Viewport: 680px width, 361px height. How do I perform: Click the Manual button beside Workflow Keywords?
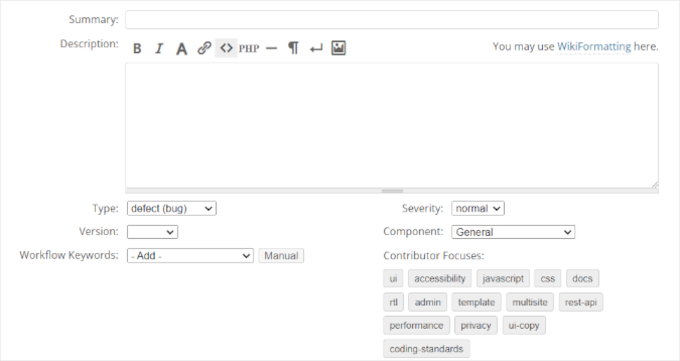point(281,256)
